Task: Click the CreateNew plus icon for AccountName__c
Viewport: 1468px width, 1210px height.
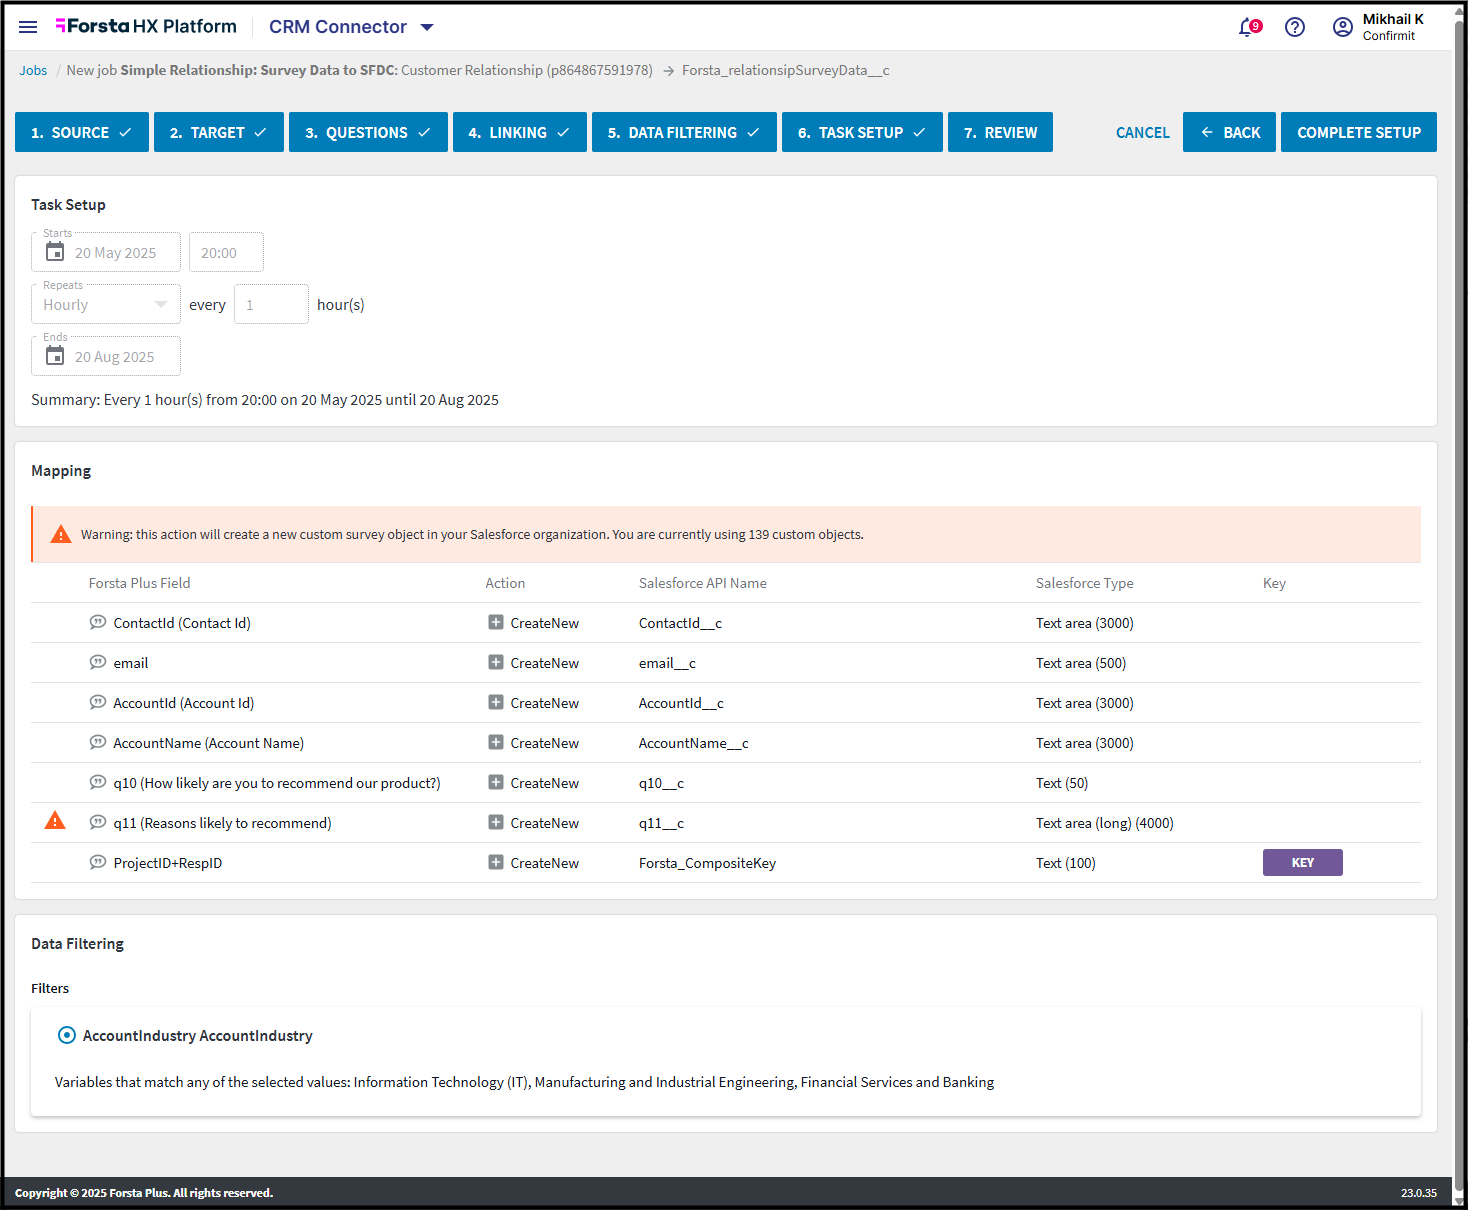Action: (x=496, y=742)
